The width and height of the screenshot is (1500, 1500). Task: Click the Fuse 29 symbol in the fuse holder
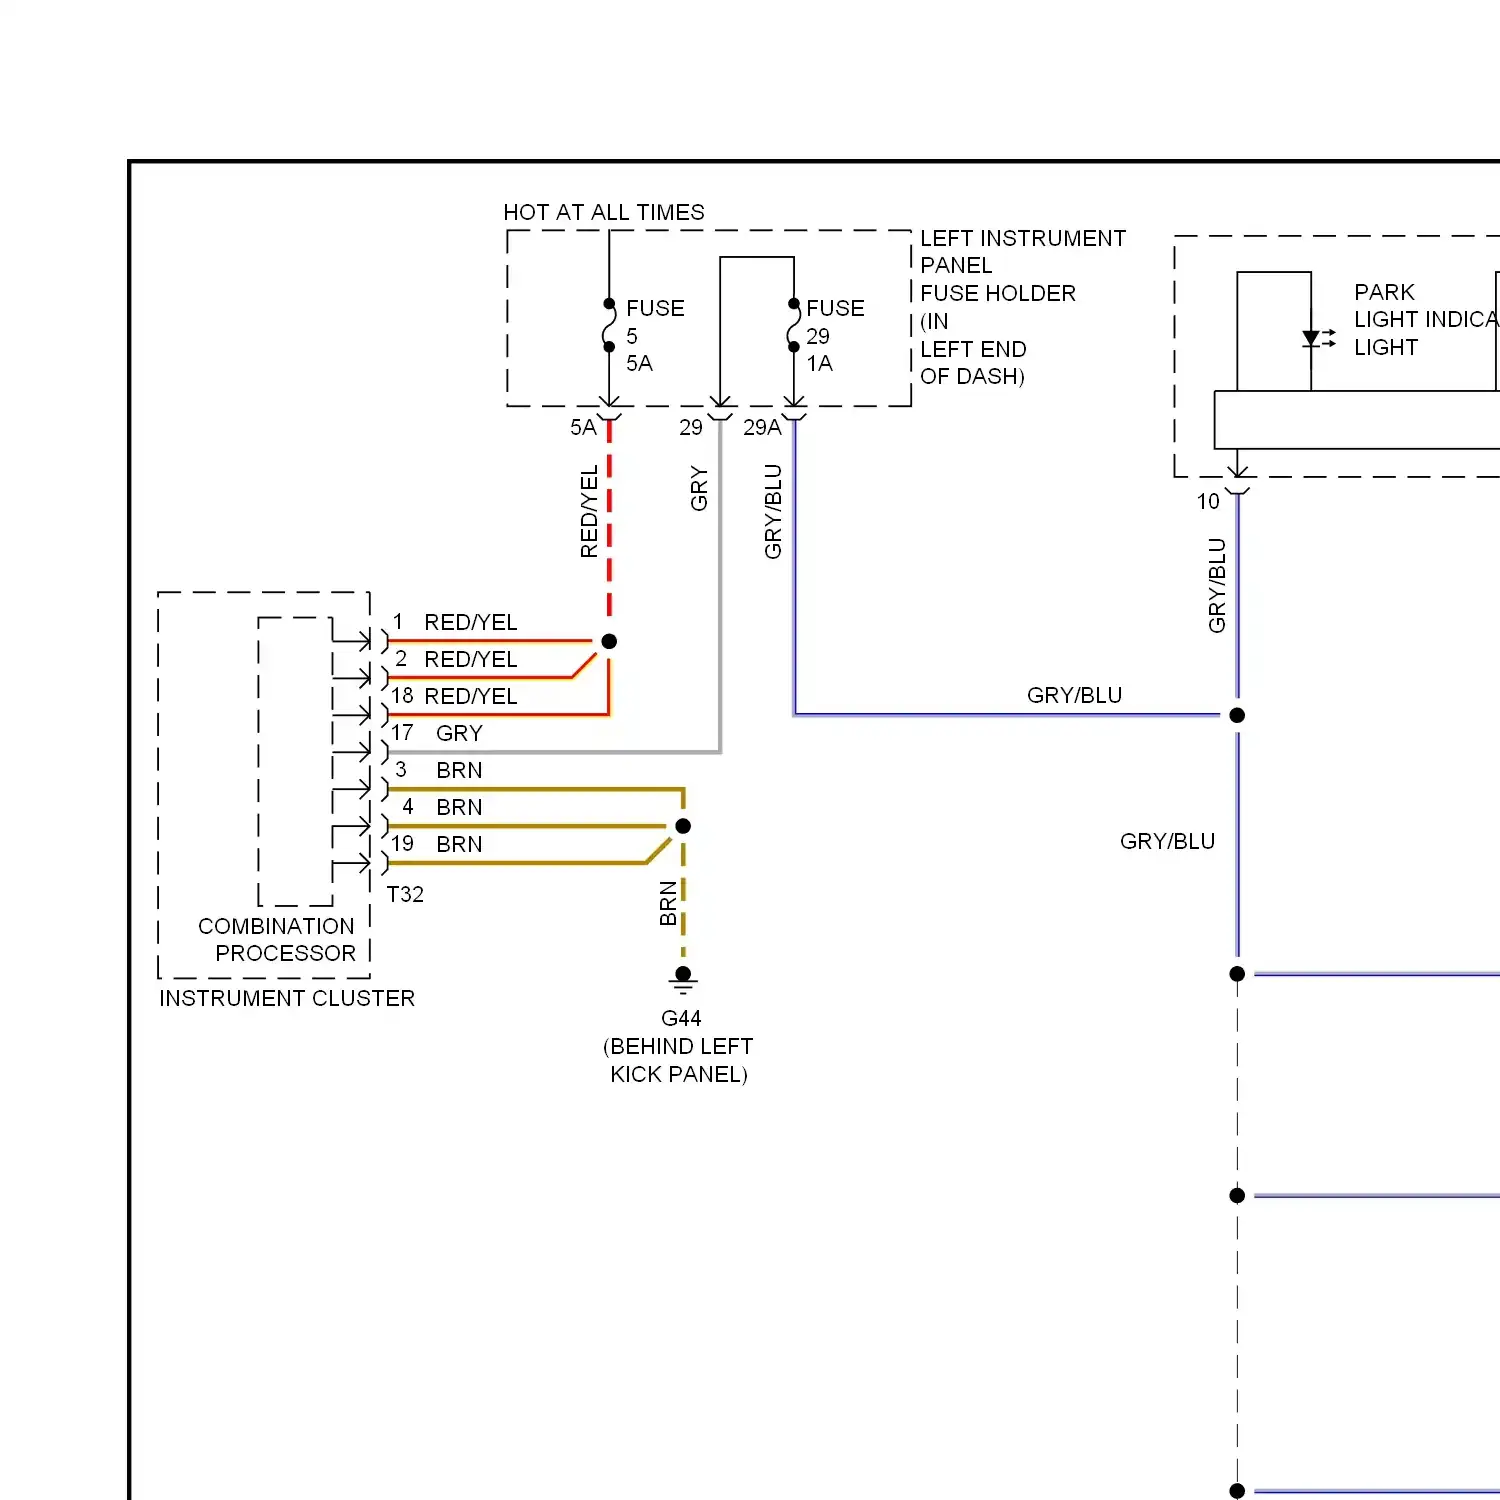(794, 325)
